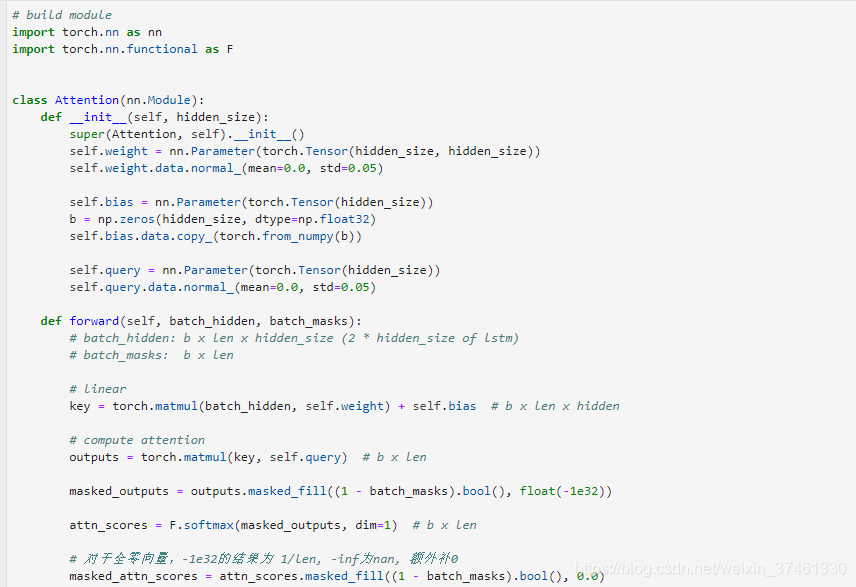Image resolution: width=856 pixels, height=587 pixels.
Task: Click the 'self.query.data.normal_' line
Action: pos(223,287)
